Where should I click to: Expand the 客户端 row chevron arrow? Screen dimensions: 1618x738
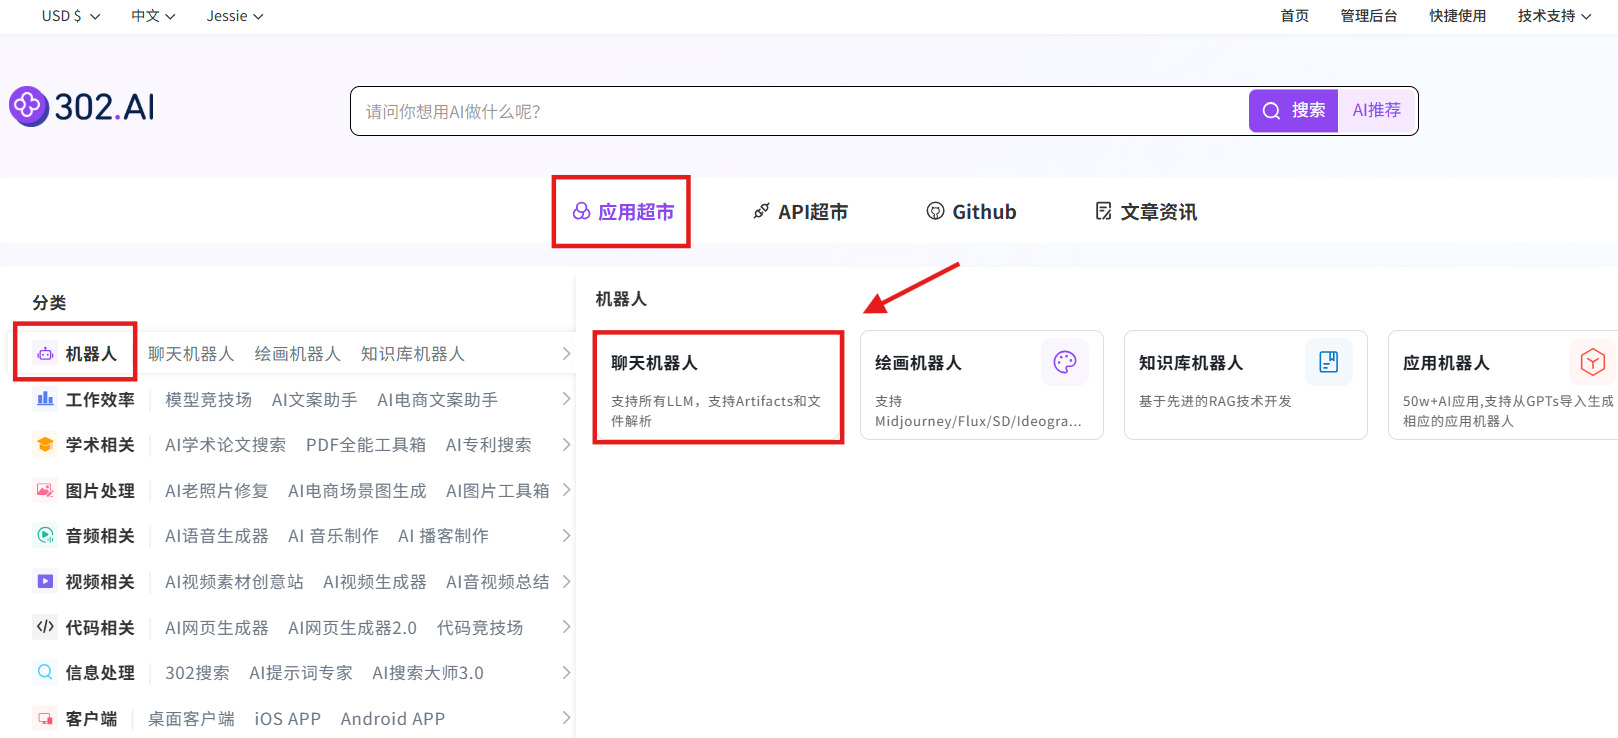[566, 718]
